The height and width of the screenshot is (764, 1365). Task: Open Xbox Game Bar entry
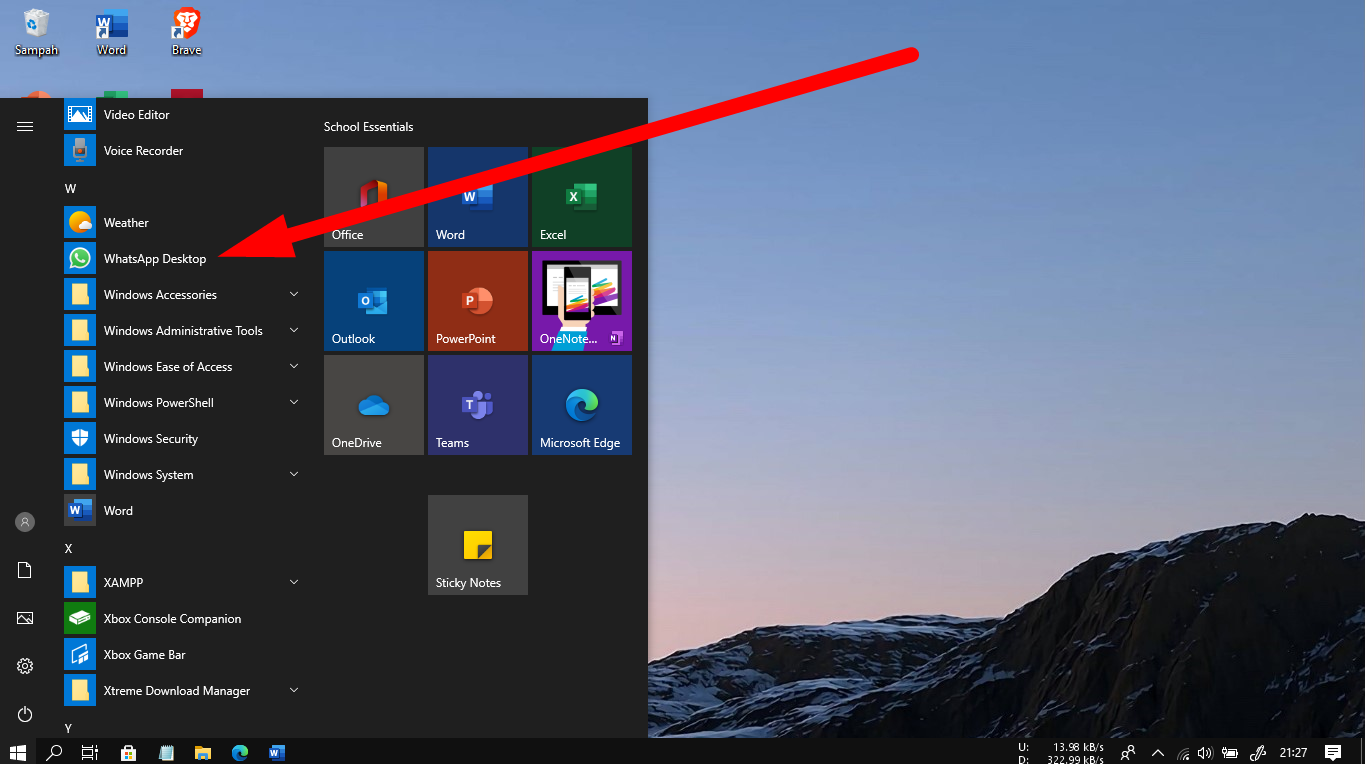tap(180, 655)
